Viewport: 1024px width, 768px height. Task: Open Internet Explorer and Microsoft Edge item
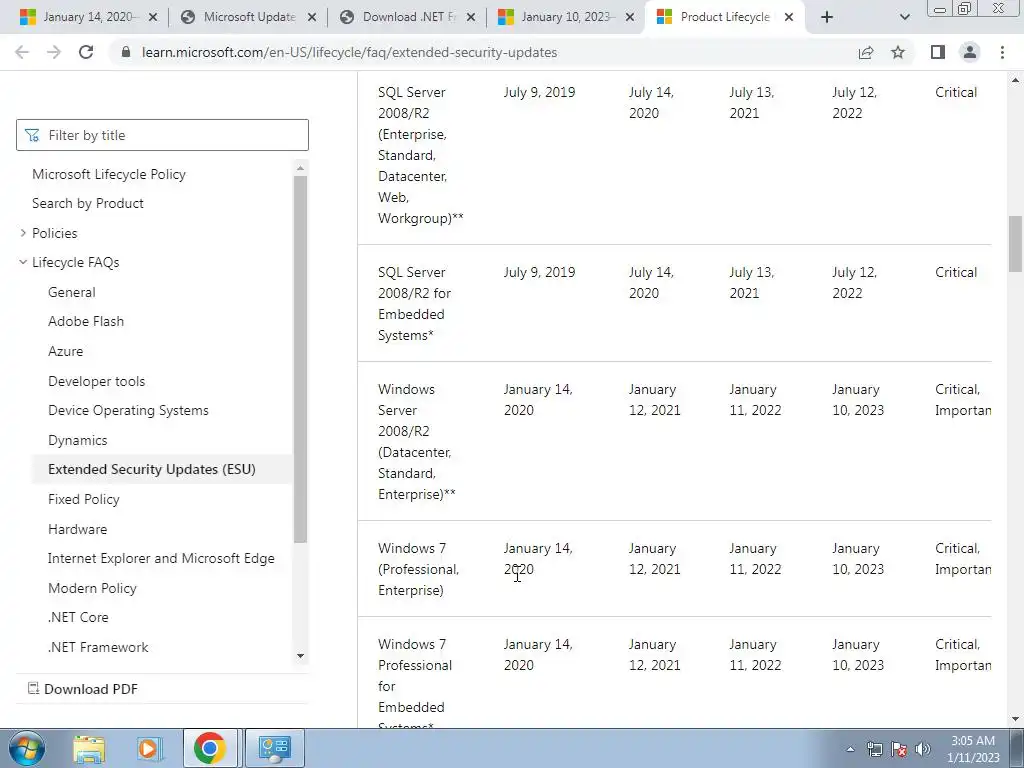pyautogui.click(x=161, y=558)
